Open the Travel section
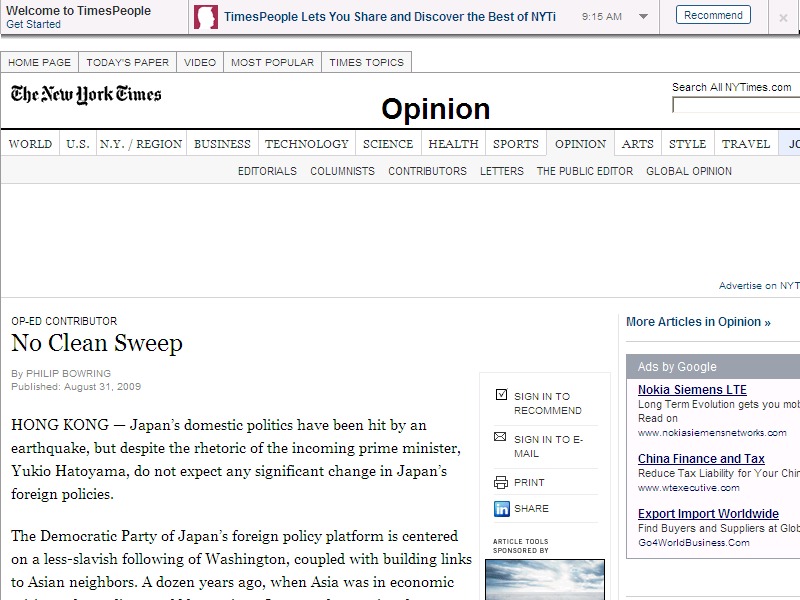Viewport: 800px width, 600px height. [x=746, y=144]
